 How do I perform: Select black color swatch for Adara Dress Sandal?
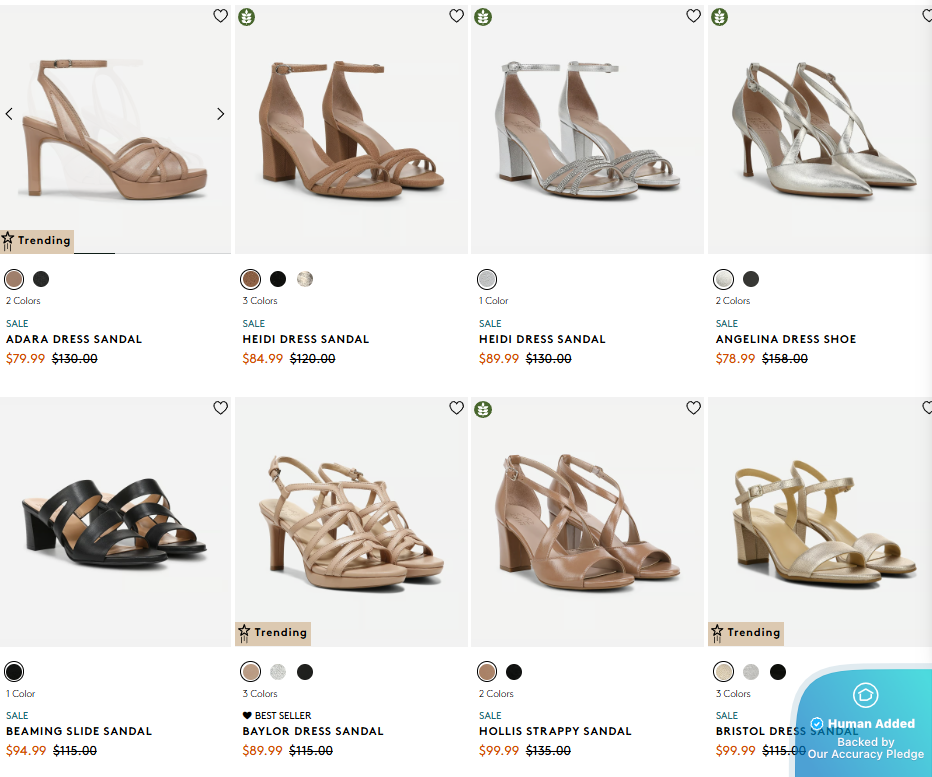coord(41,279)
